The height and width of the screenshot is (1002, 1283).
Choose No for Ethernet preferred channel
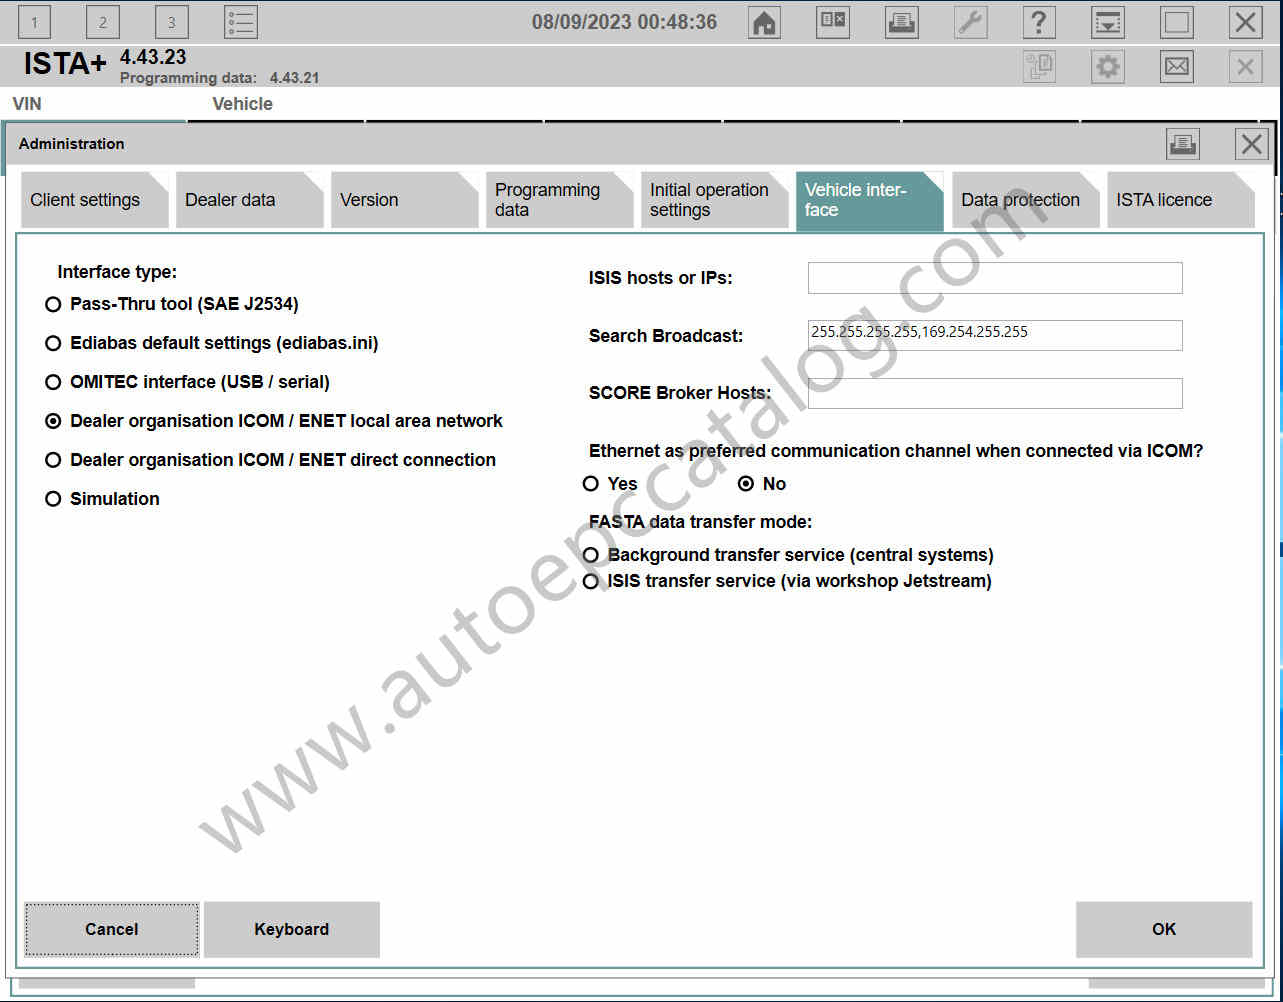point(762,484)
